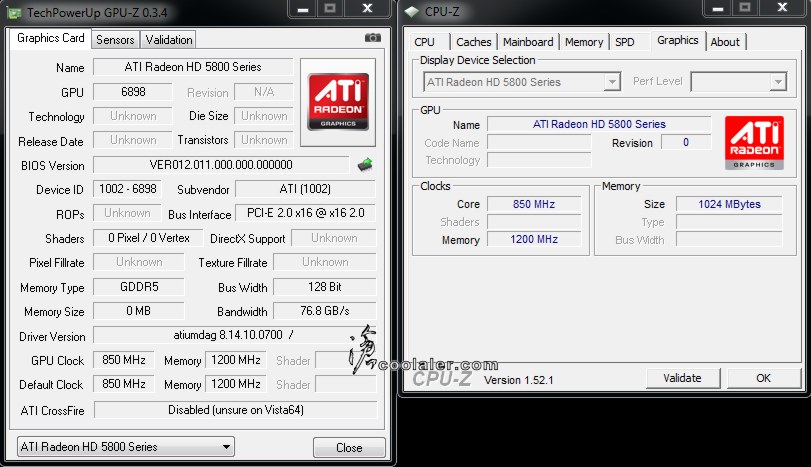Click the Memory Size 0 MB field
This screenshot has height=467, width=811.
pyautogui.click(x=139, y=311)
